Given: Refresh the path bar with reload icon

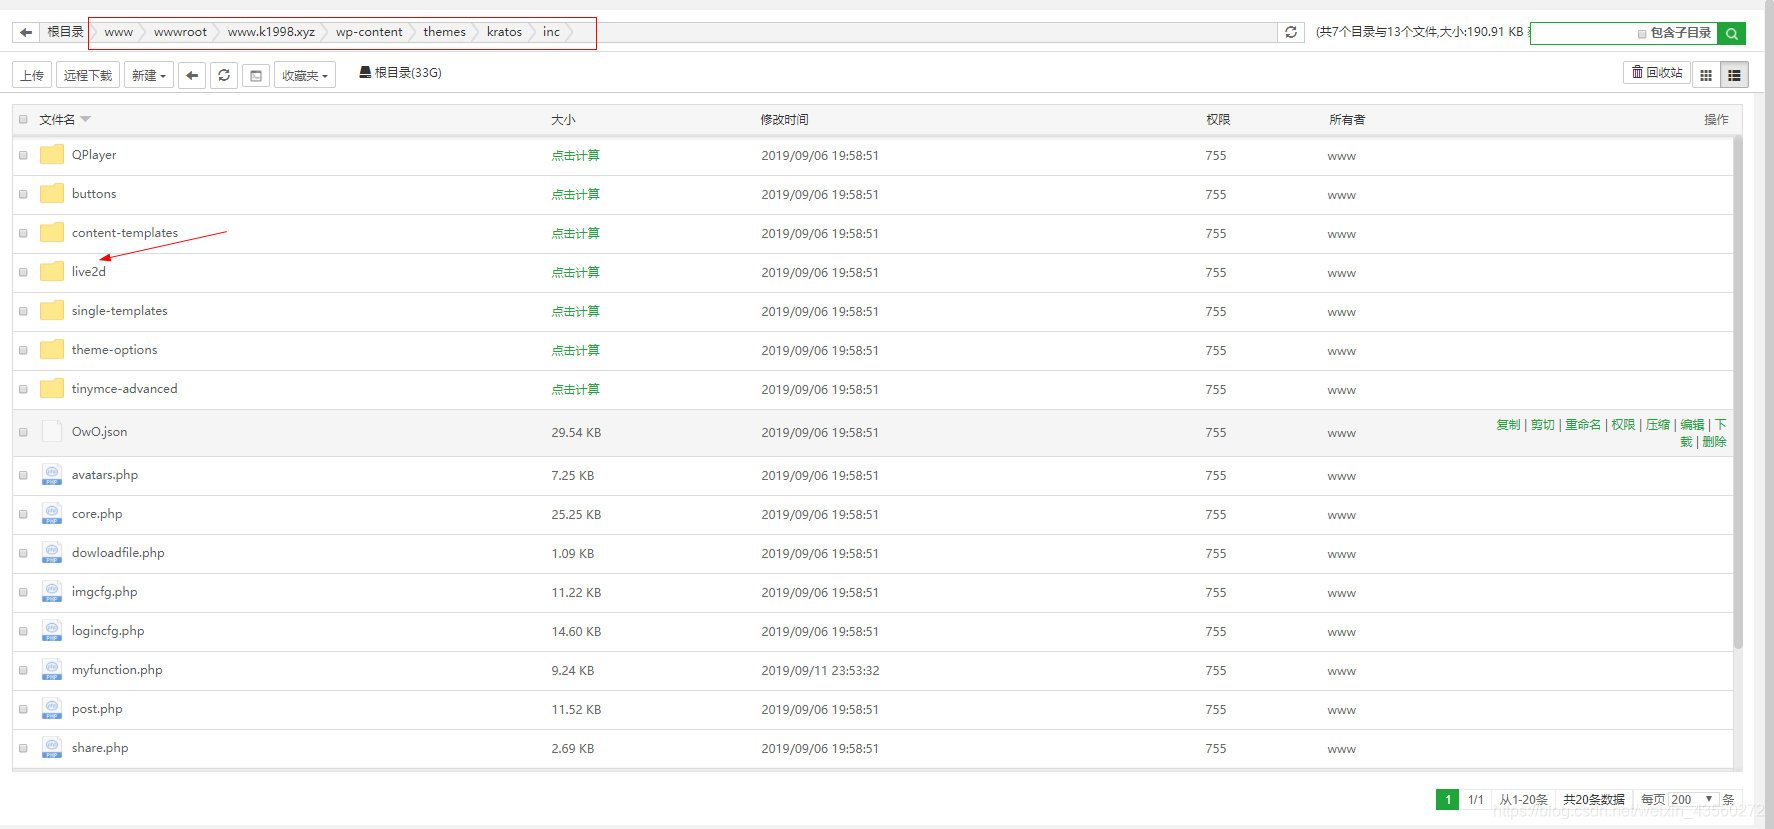Looking at the screenshot, I should [1291, 32].
